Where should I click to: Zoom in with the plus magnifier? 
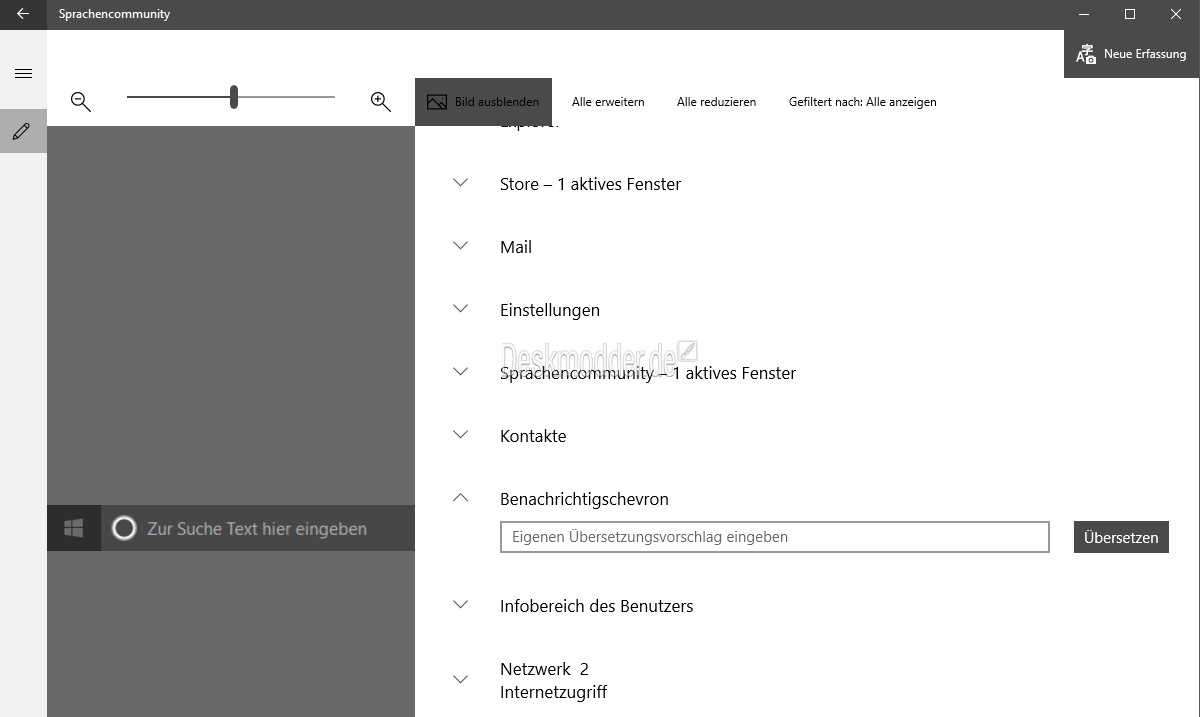(380, 101)
